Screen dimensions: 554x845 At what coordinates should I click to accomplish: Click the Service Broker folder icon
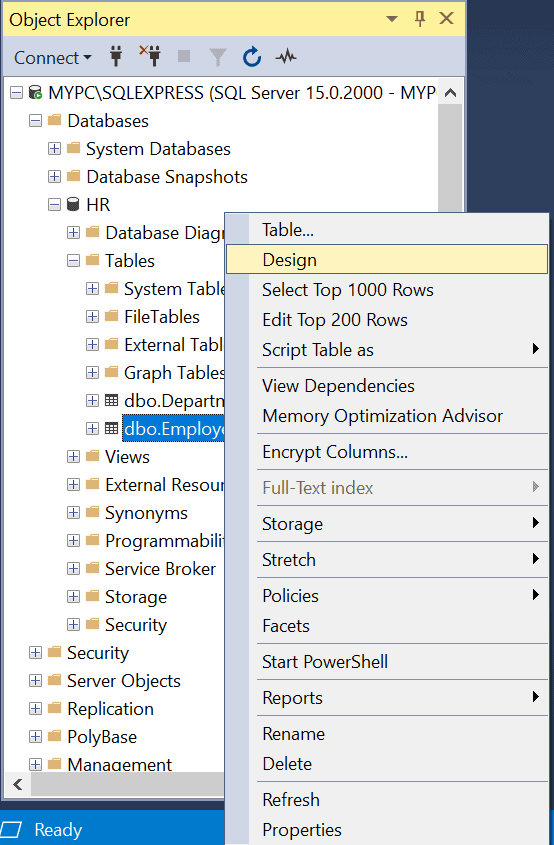click(92, 569)
